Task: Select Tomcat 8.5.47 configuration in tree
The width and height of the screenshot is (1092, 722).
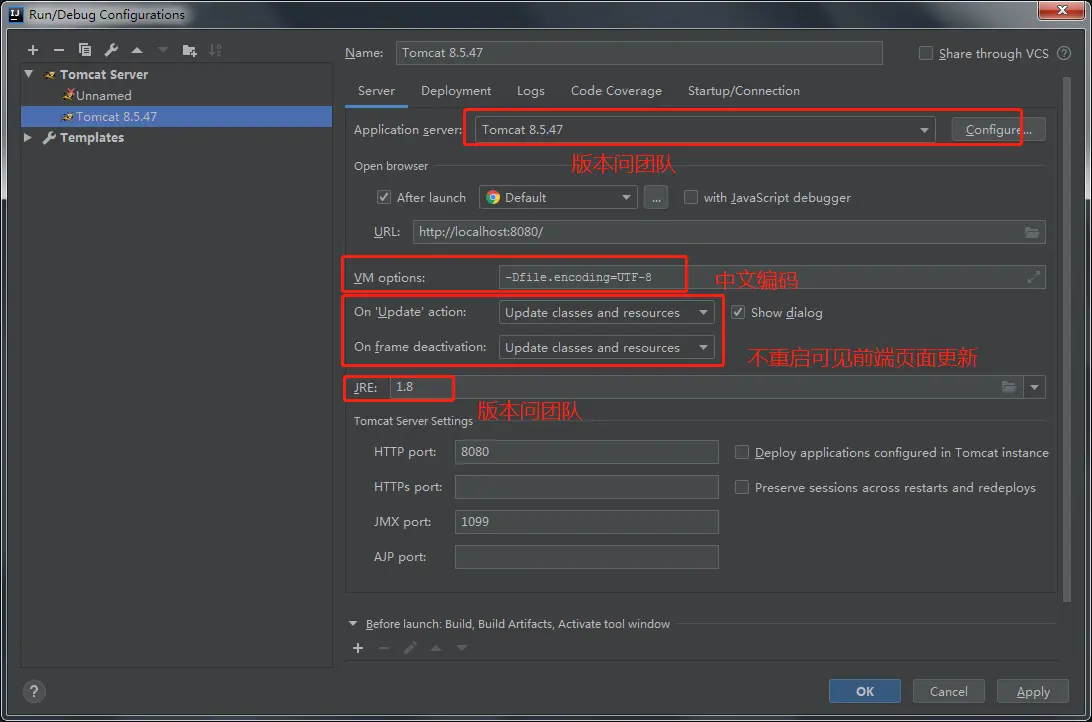Action: tap(176, 116)
